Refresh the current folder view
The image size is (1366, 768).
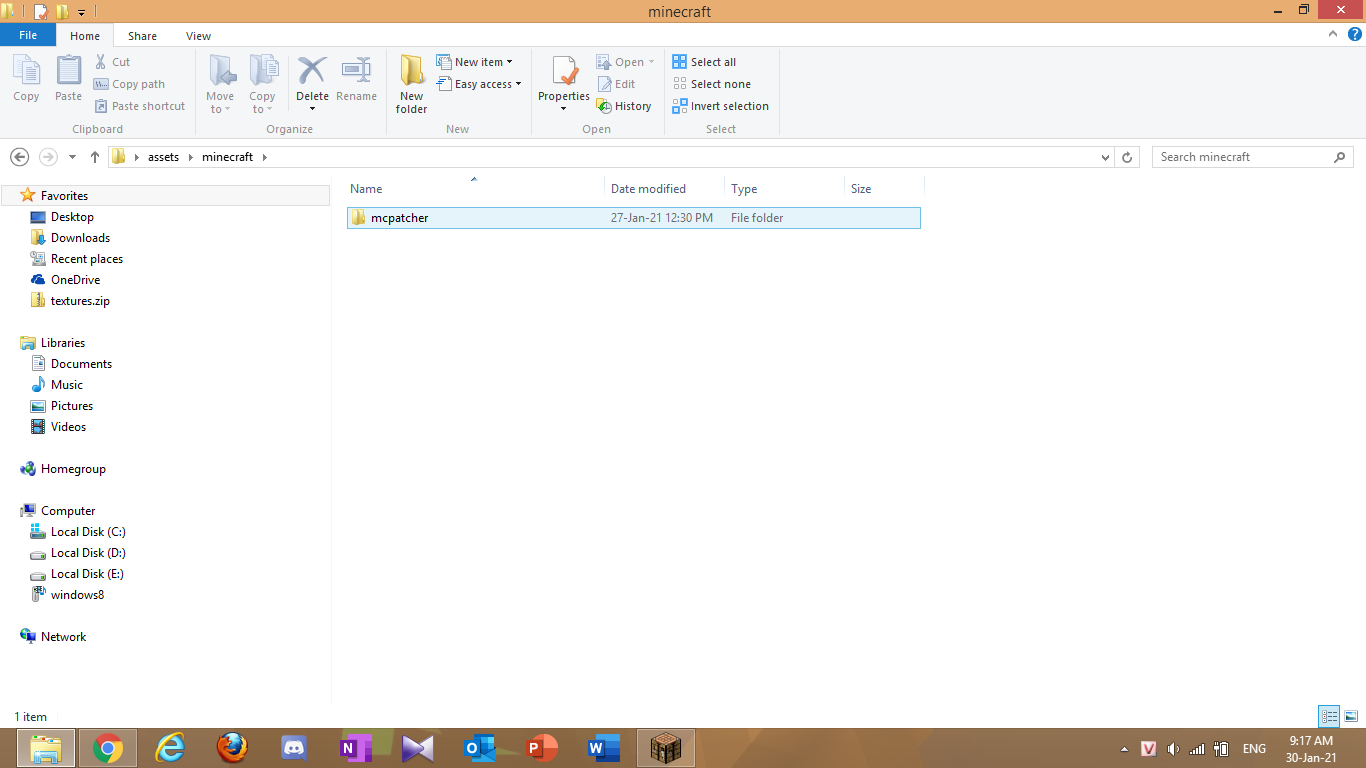[x=1127, y=157]
